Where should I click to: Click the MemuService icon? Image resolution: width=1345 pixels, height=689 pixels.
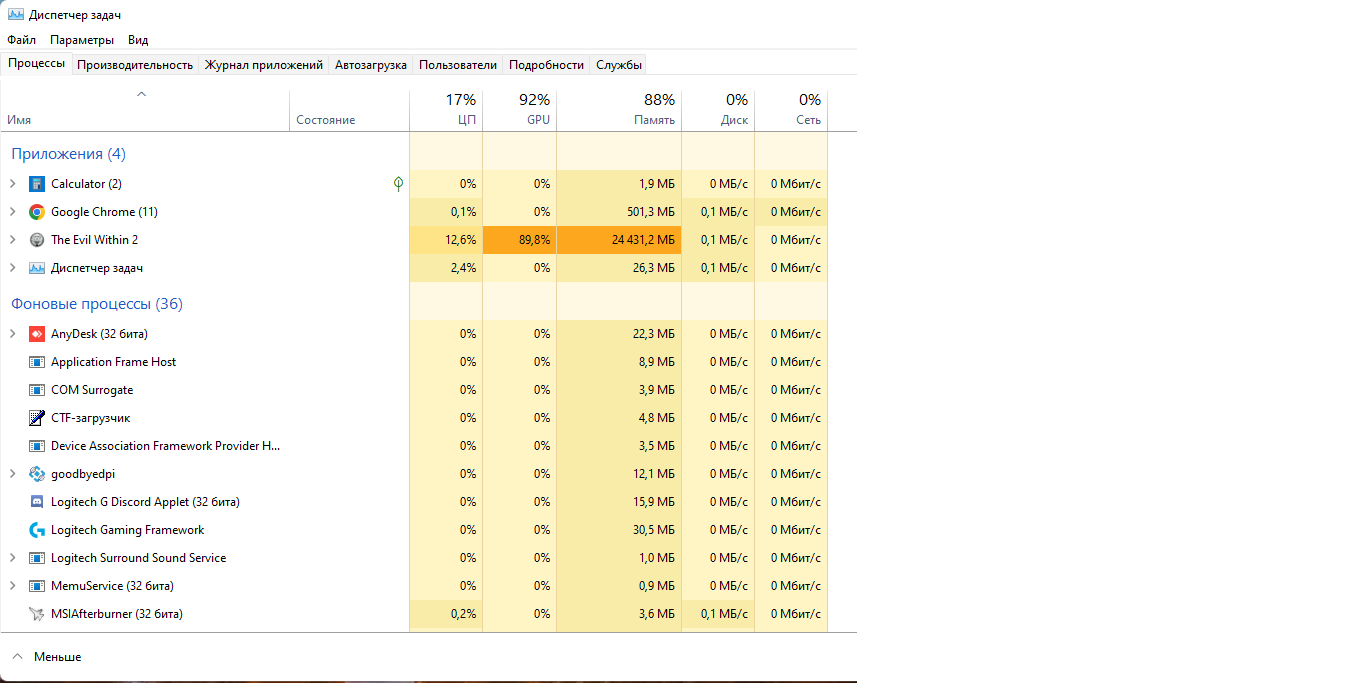point(37,586)
